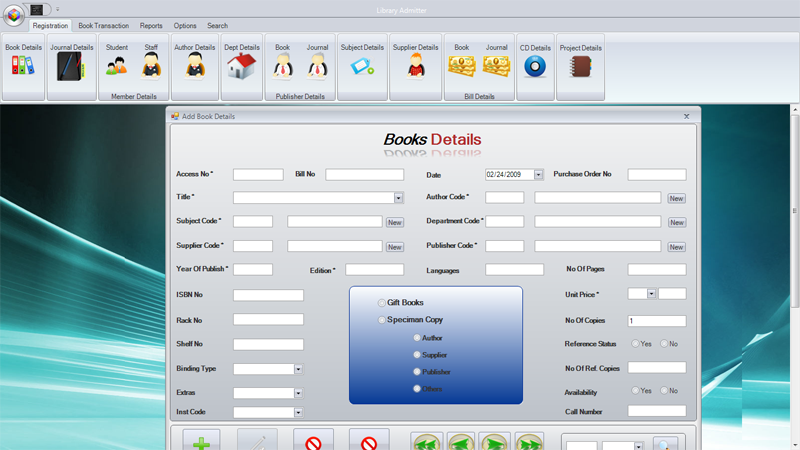This screenshot has height=450, width=800.
Task: Open CD Details disc icon
Action: 535,66
